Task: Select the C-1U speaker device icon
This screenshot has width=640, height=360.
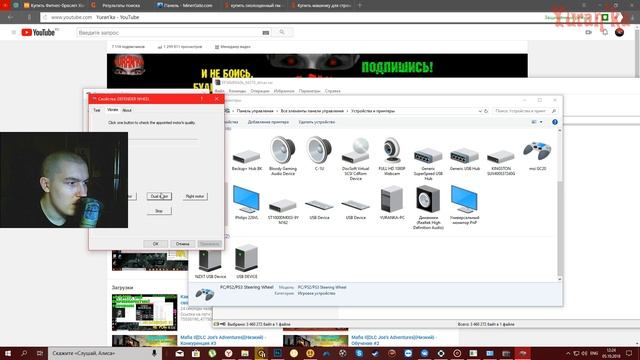Action: pos(319,150)
